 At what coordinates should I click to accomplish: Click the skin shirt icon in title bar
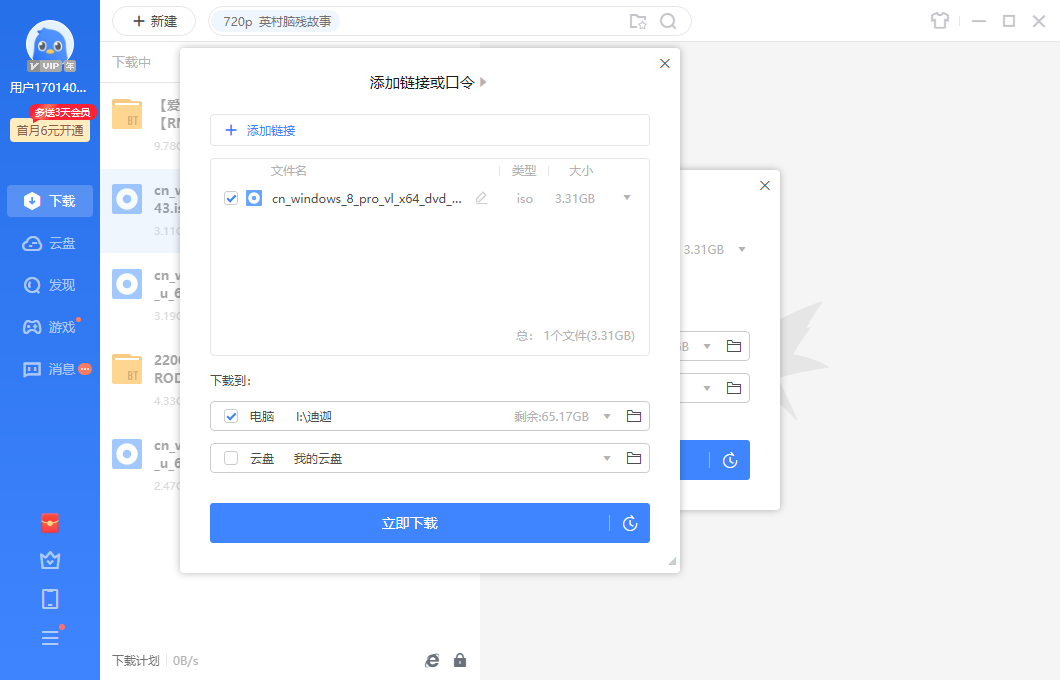coord(938,21)
